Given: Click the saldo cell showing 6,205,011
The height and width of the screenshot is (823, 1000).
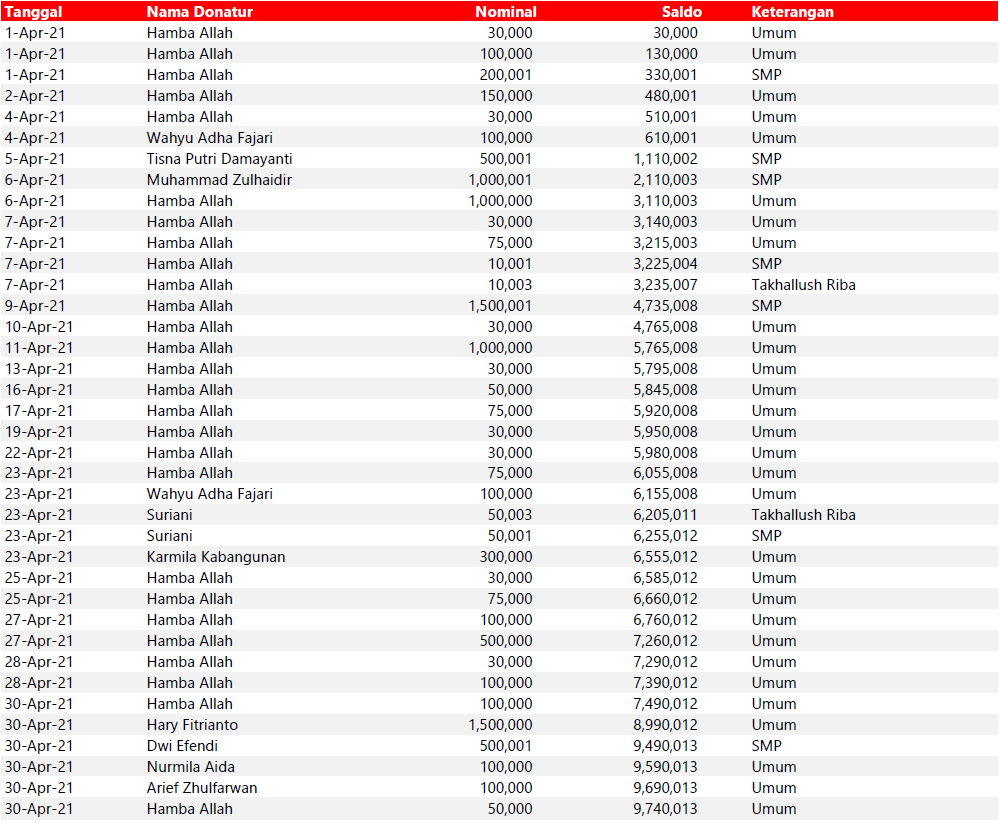Looking at the screenshot, I should click(665, 515).
